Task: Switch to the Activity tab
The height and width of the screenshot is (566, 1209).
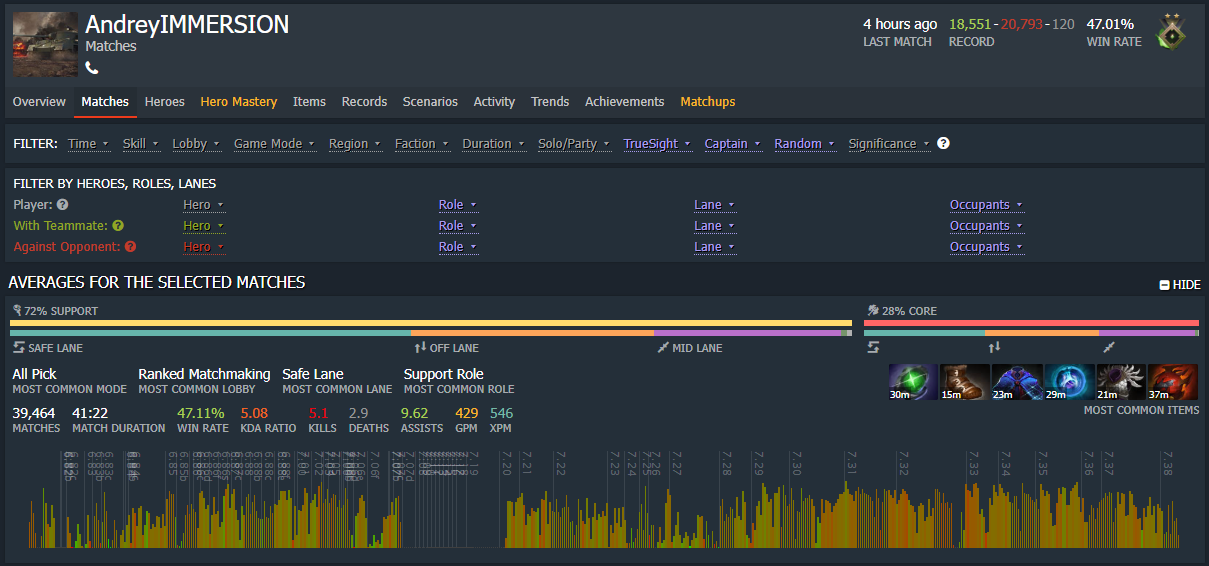Action: 494,102
